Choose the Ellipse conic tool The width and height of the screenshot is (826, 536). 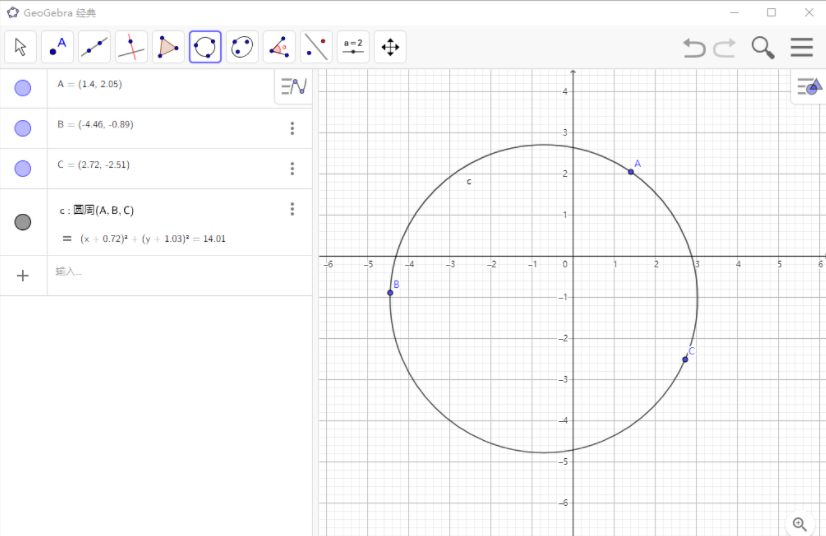point(242,47)
